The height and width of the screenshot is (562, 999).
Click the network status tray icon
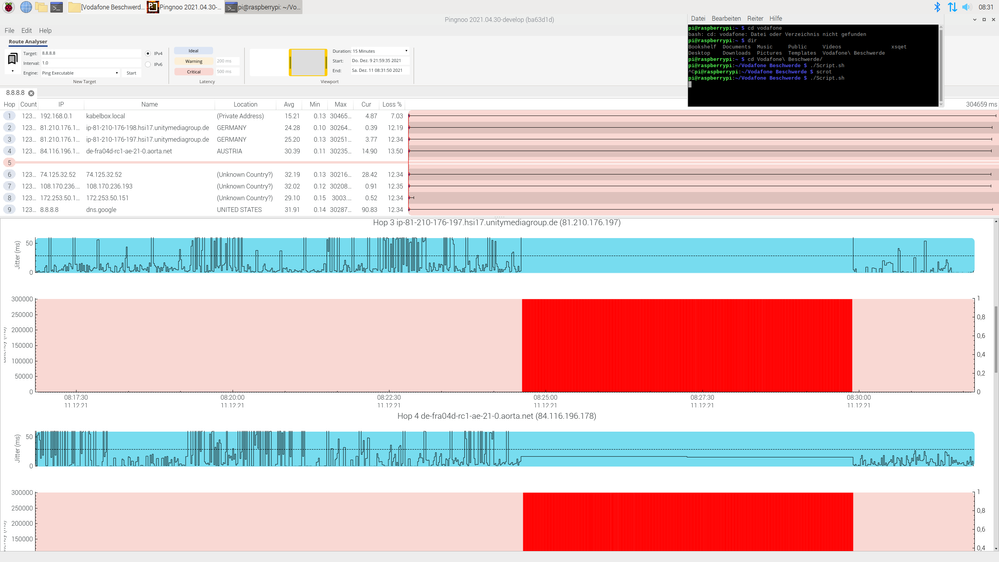[x=952, y=7]
